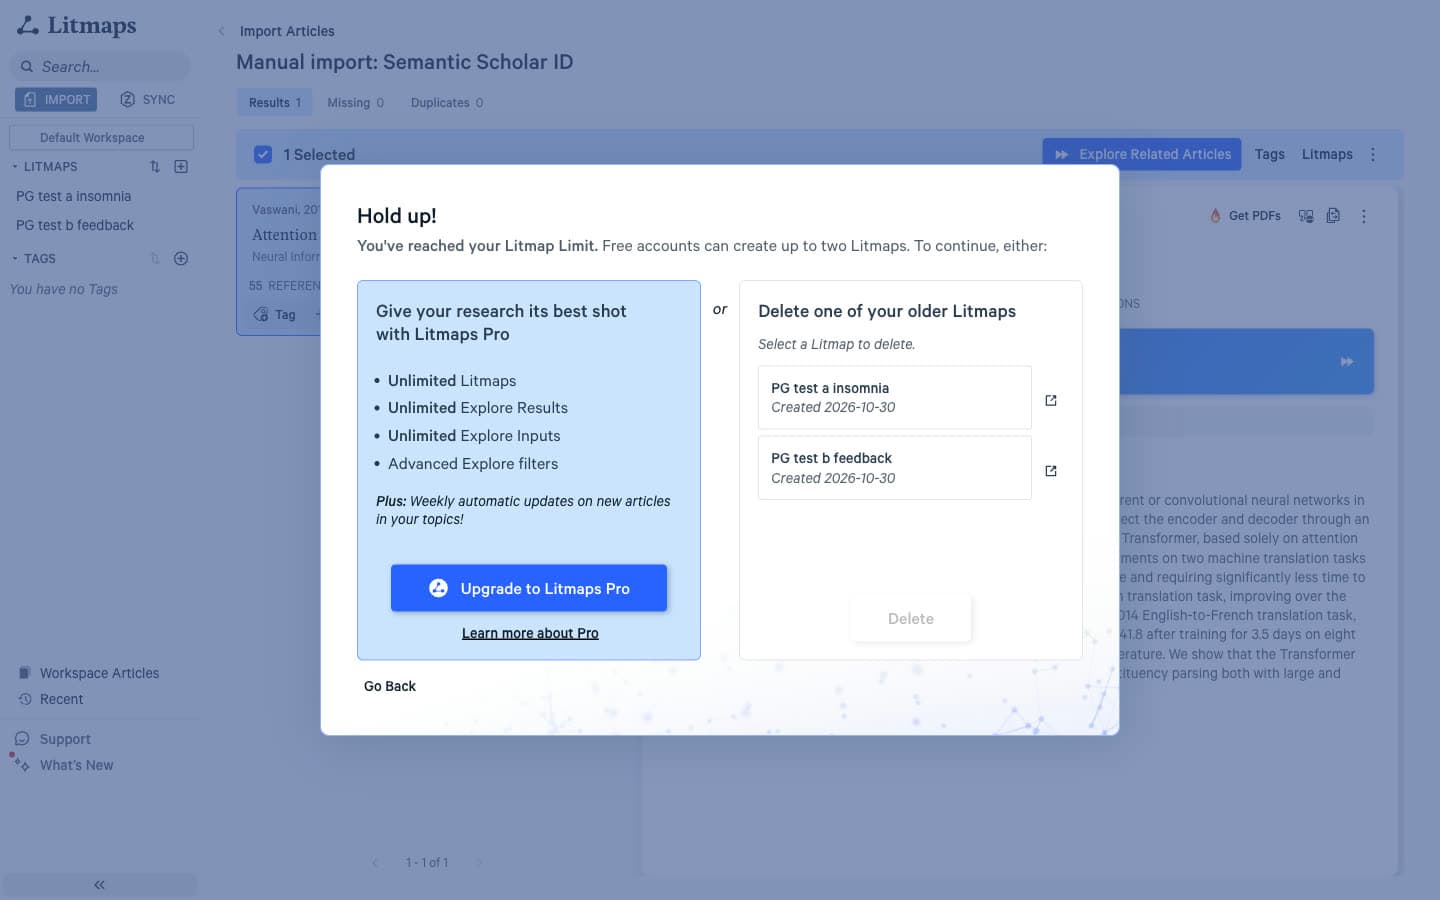Collapse the LITMAPS section
1440x900 pixels.
[15, 167]
